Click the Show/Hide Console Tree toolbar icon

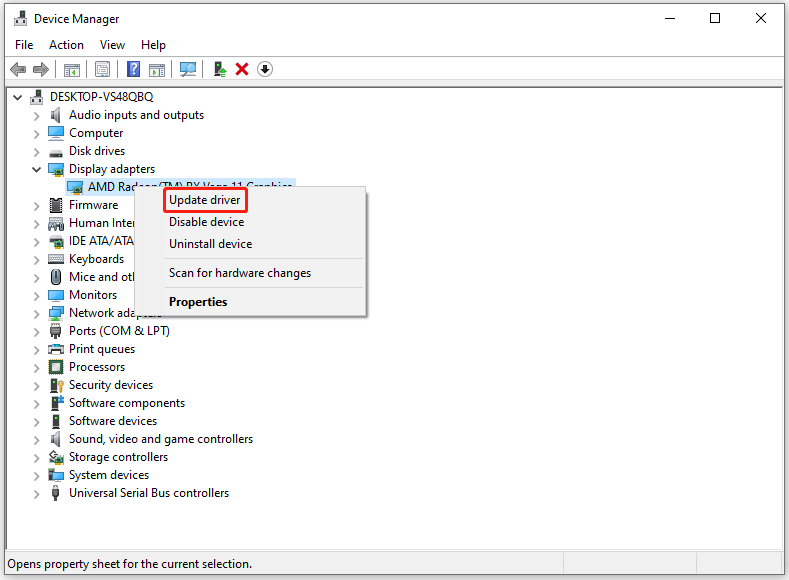(72, 69)
